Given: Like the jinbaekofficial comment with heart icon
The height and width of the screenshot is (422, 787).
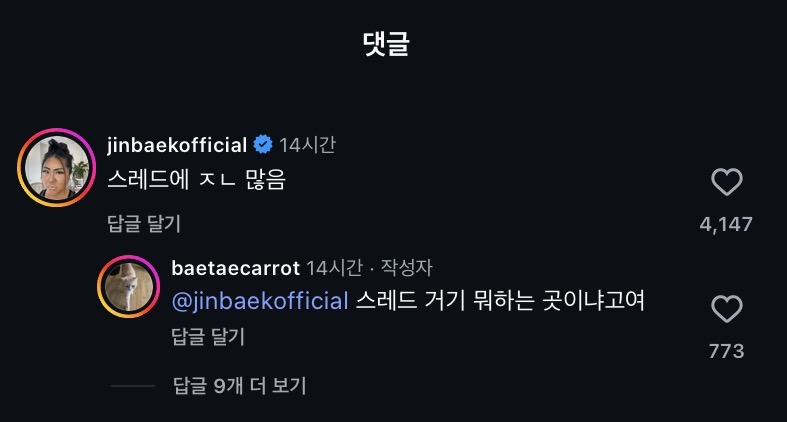Looking at the screenshot, I should (x=726, y=182).
